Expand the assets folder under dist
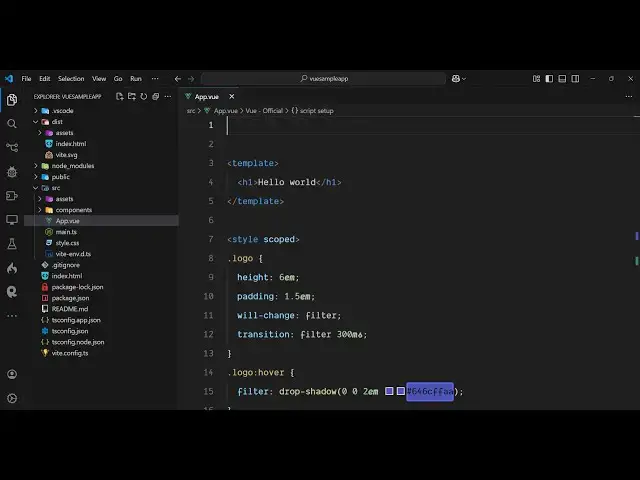 40,133
